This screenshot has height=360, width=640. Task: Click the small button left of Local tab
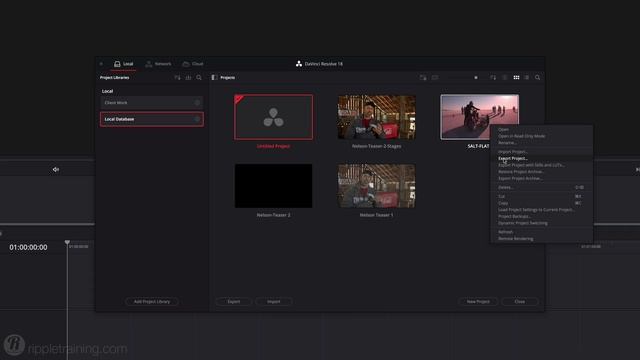tap(101, 64)
